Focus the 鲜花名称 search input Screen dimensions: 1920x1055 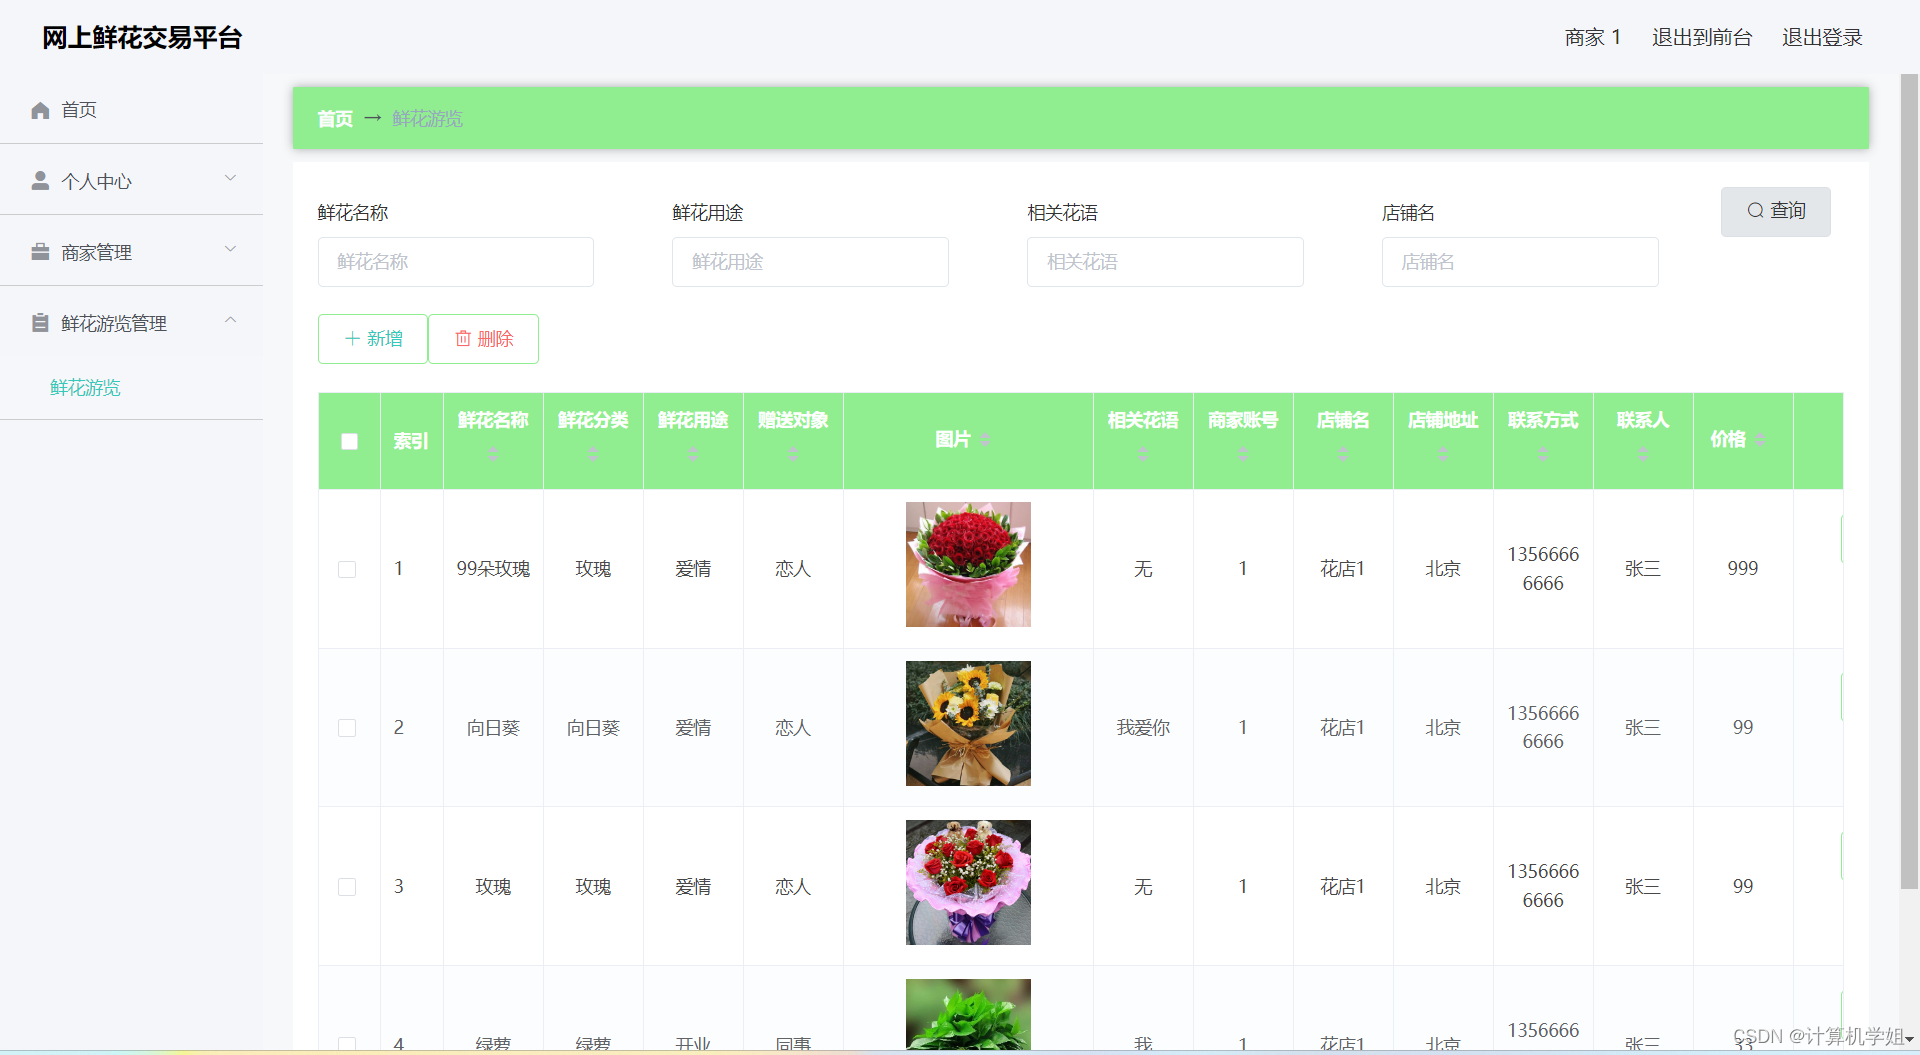[x=456, y=262]
